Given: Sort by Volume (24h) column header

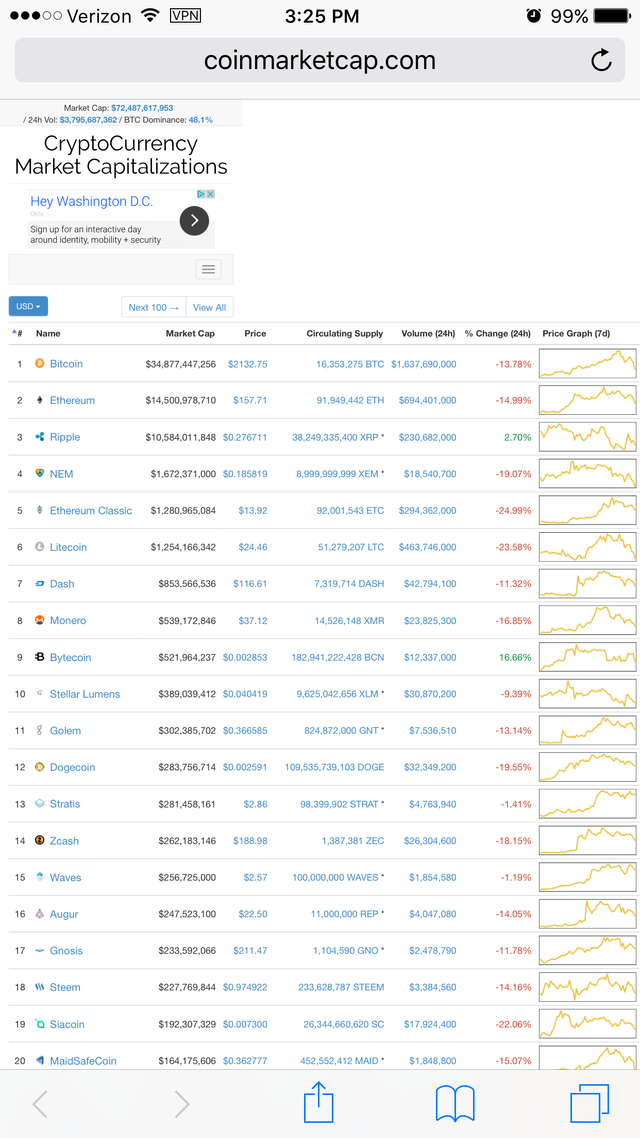Looking at the screenshot, I should [x=428, y=334].
